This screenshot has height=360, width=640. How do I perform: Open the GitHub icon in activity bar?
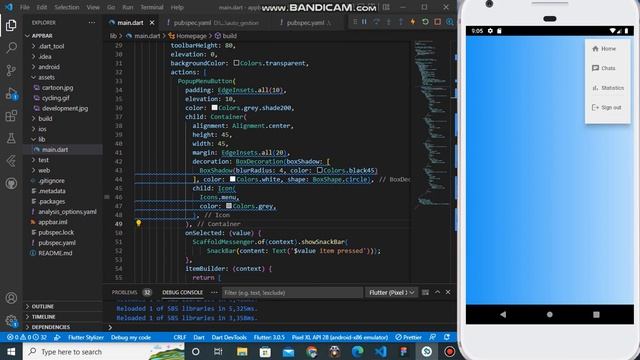(11, 183)
